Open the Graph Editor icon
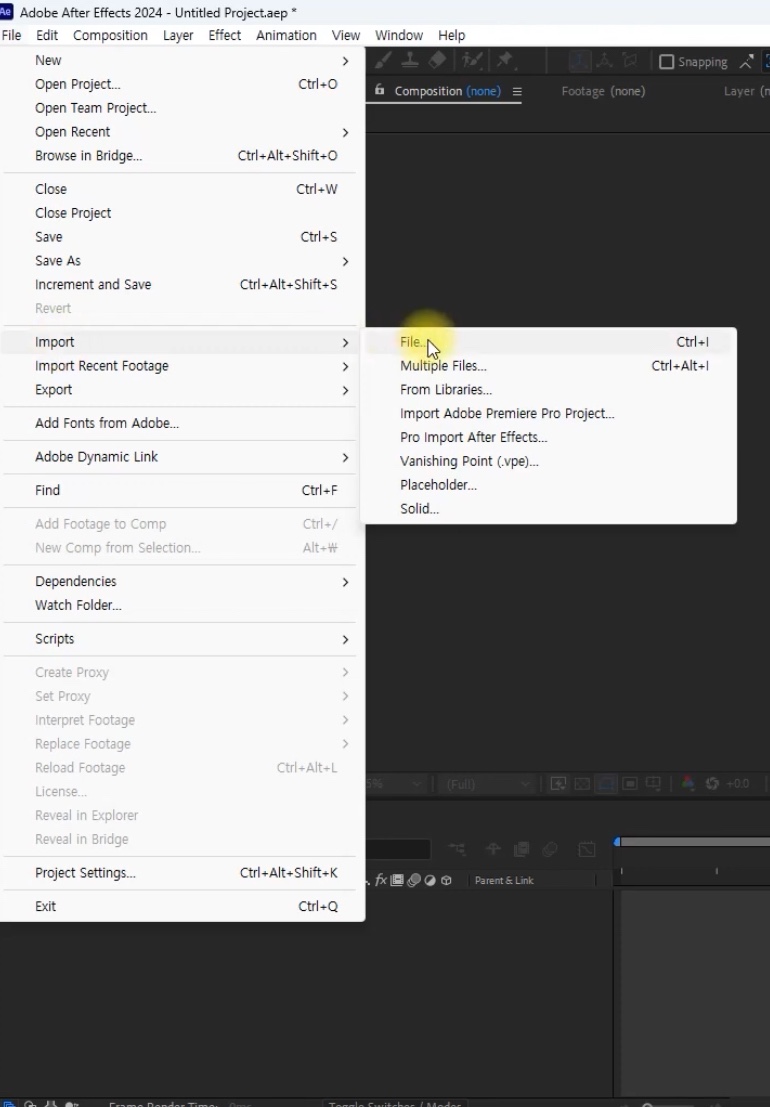Image resolution: width=770 pixels, height=1107 pixels. pos(587,849)
